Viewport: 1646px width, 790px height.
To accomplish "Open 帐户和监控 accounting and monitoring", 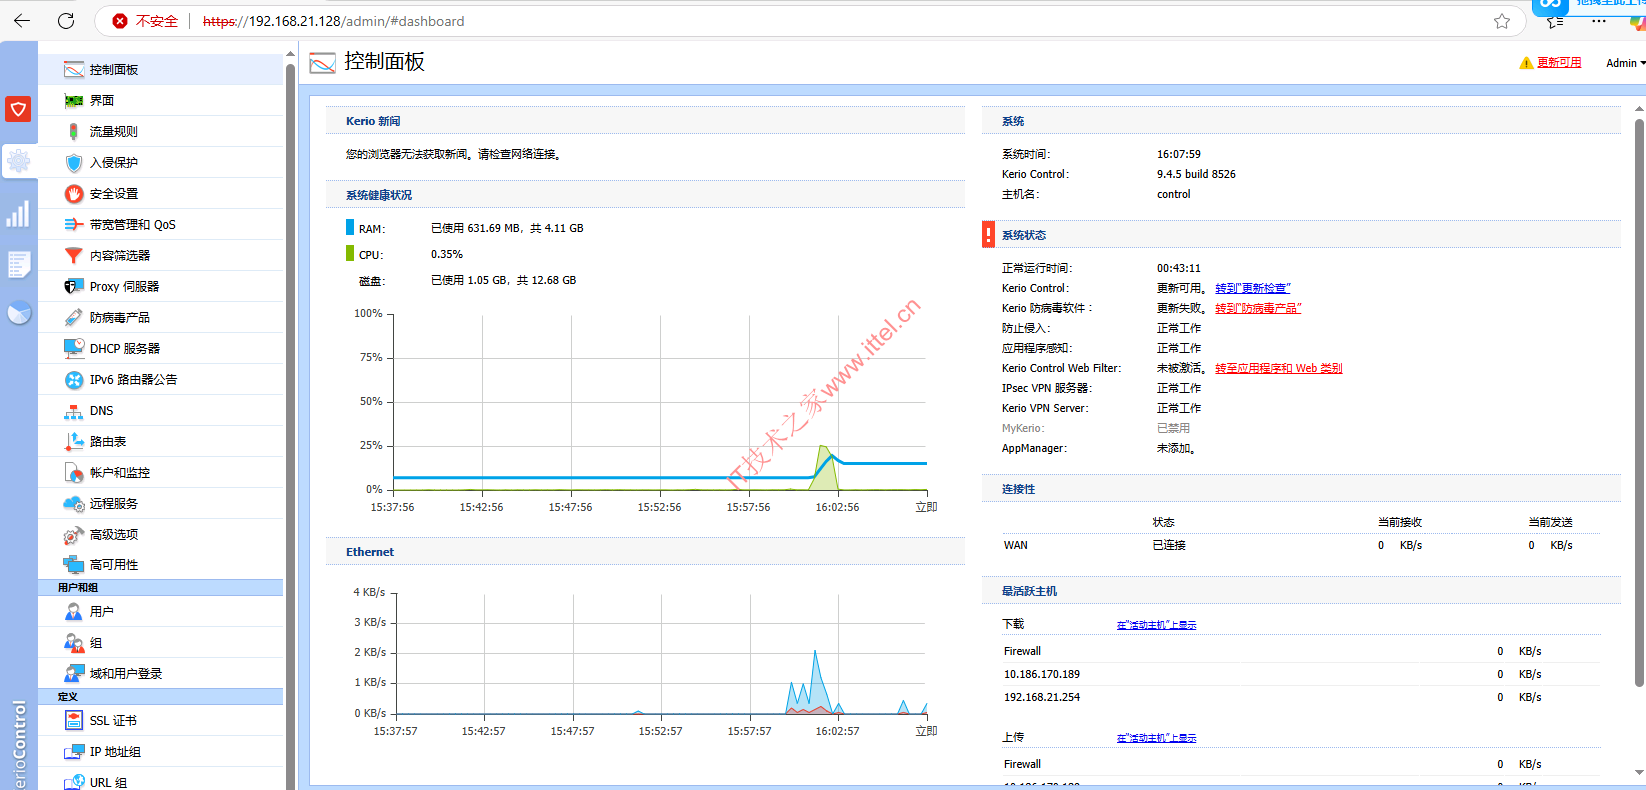I will click(160, 472).
